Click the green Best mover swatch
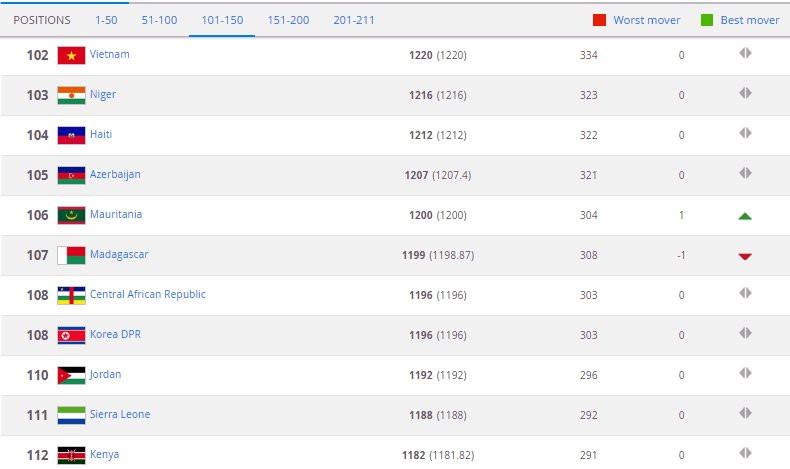Screen dimensions: 790x469 pyautogui.click(x=706, y=20)
